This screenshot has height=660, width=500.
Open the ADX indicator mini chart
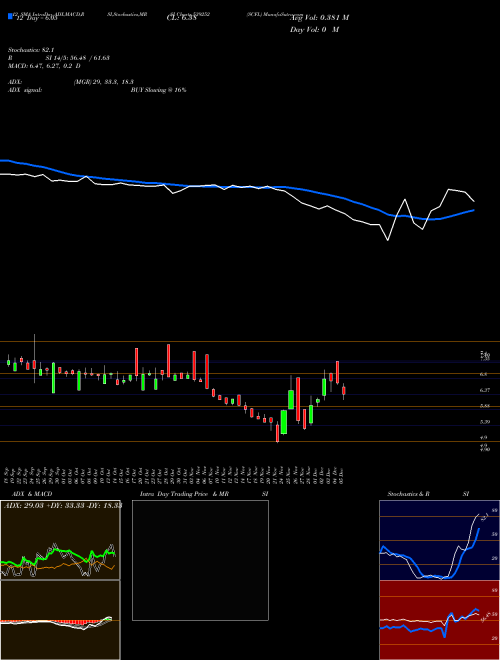coord(60,540)
